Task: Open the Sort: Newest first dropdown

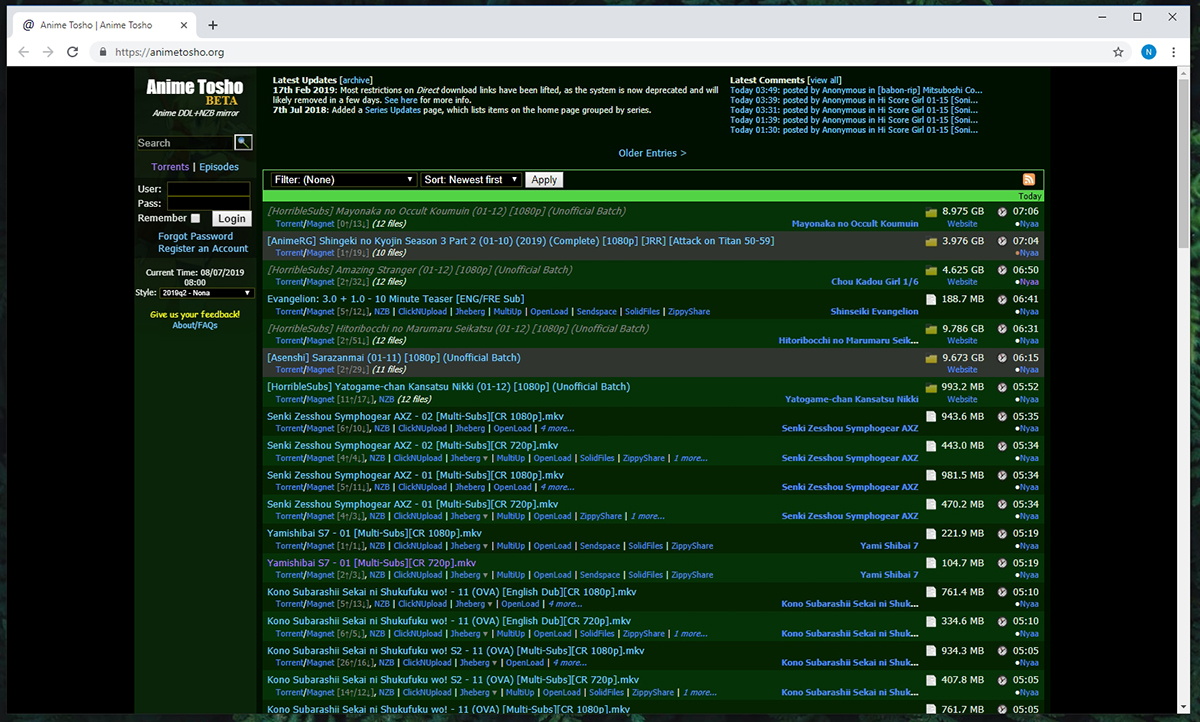Action: coord(471,180)
